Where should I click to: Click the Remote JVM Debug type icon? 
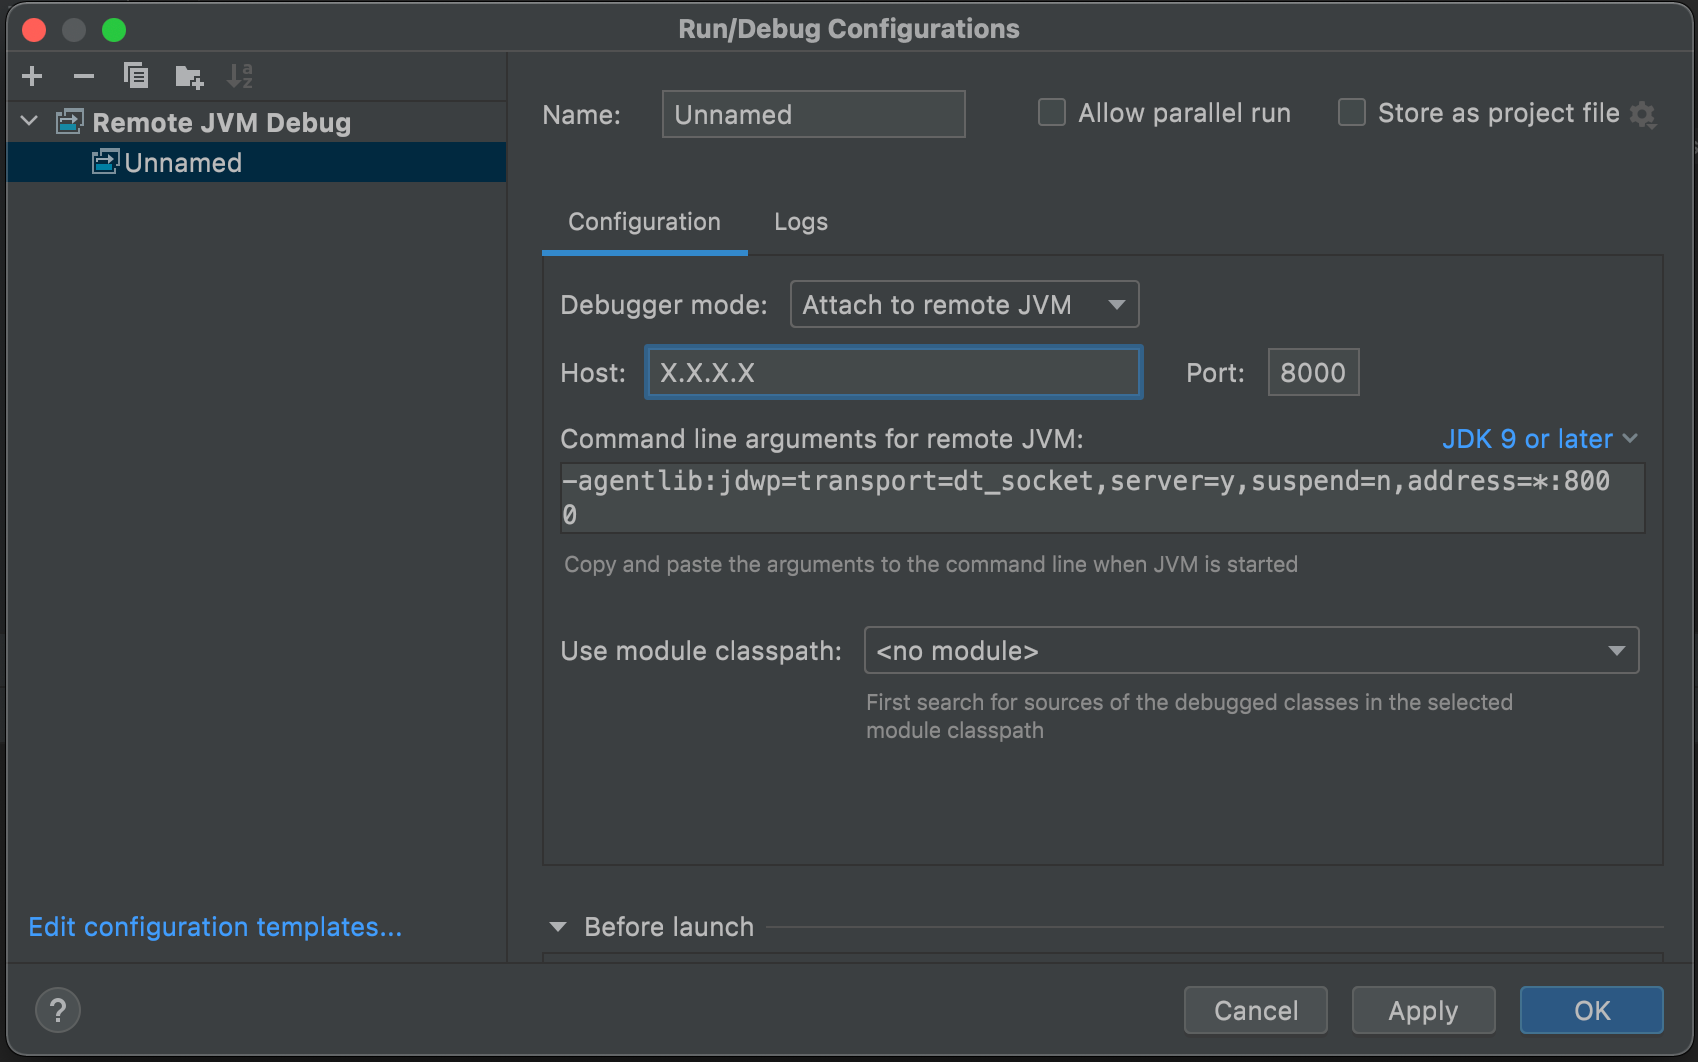69,122
